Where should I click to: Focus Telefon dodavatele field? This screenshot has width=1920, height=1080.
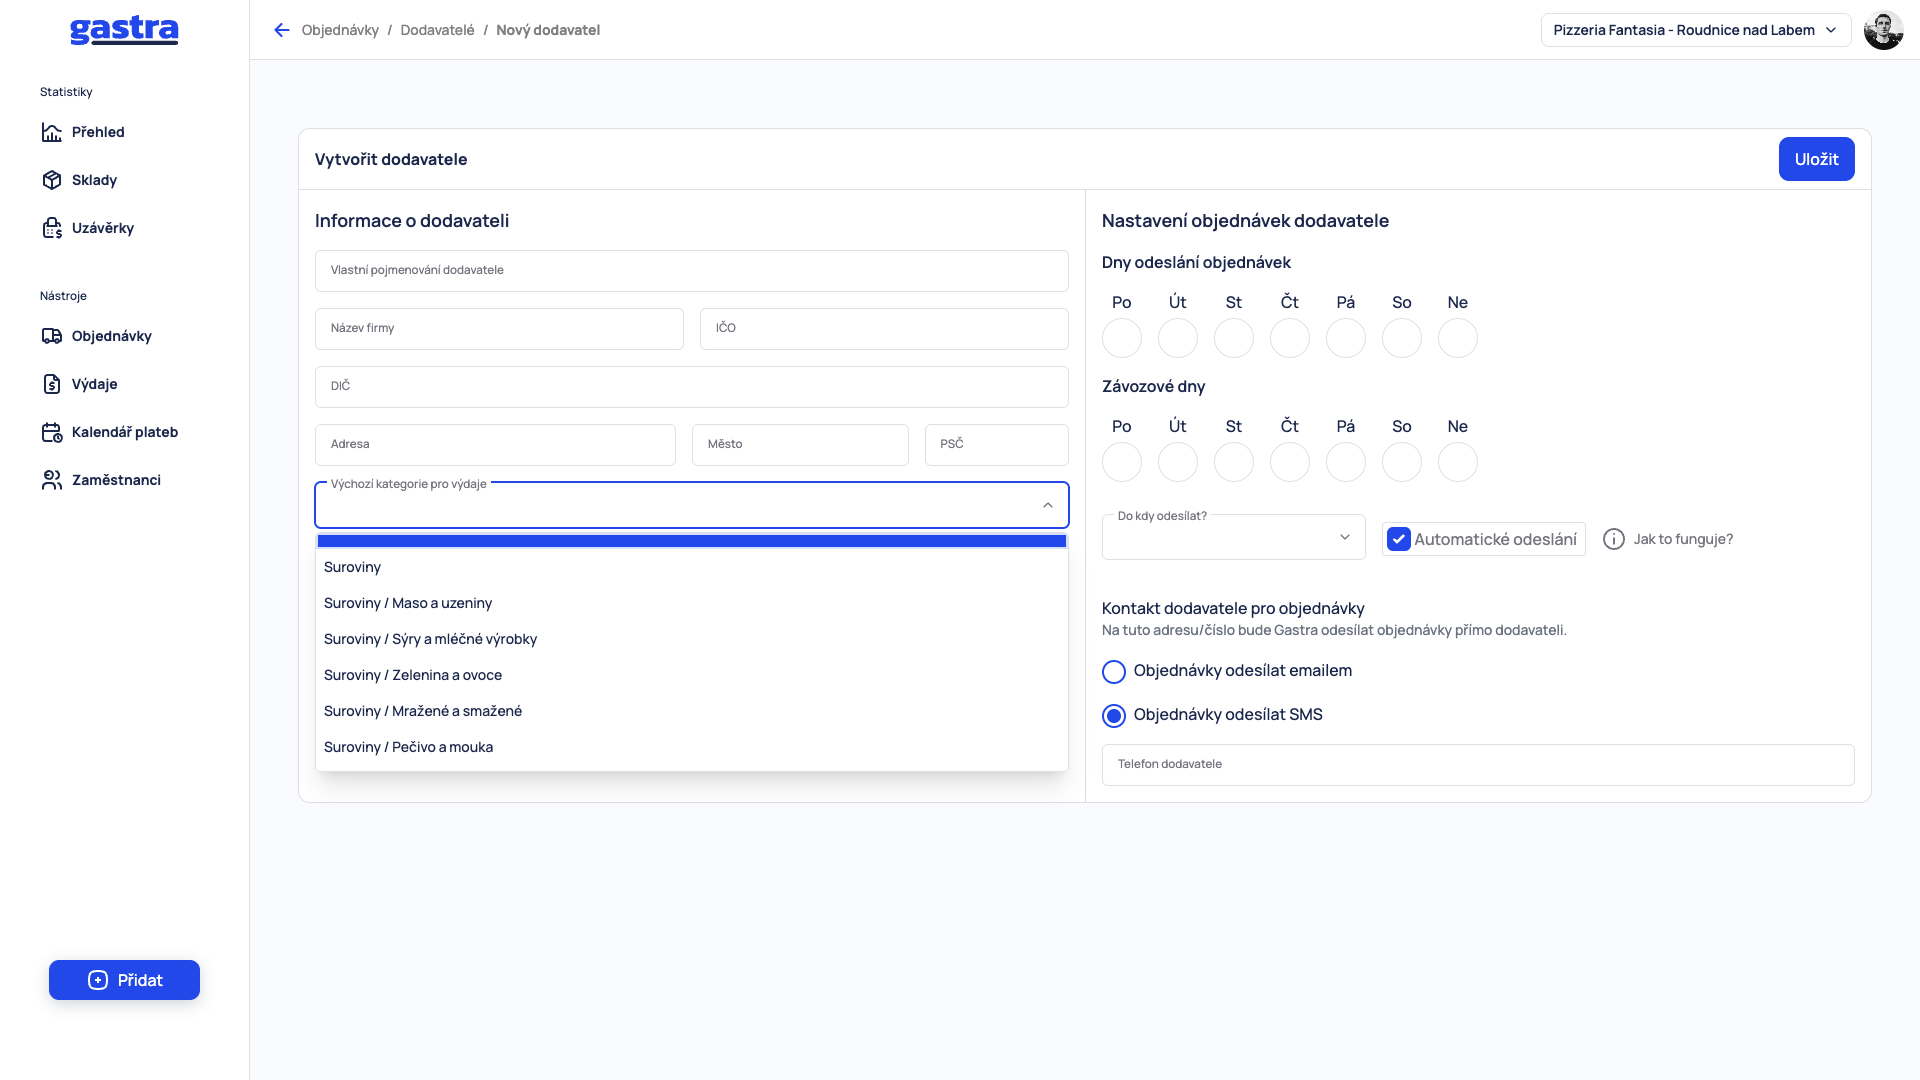pos(1478,765)
